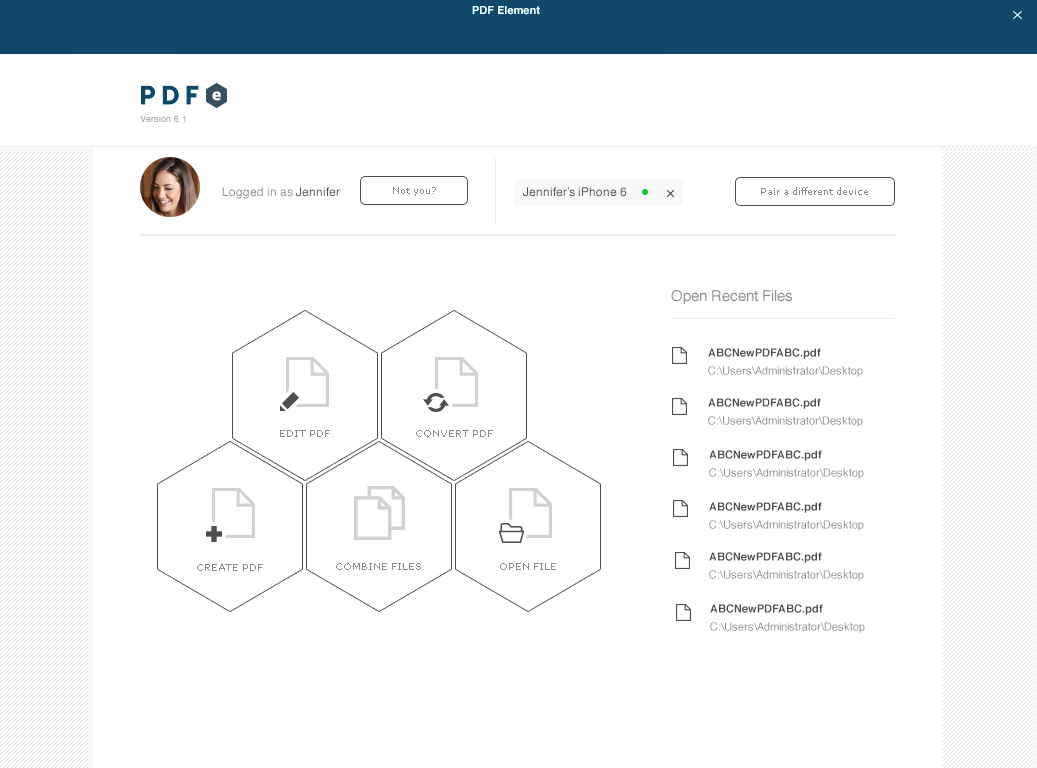Image resolution: width=1037 pixels, height=768 pixels.
Task: Click the Jennifer's iPhone 6 device label
Action: (x=574, y=192)
